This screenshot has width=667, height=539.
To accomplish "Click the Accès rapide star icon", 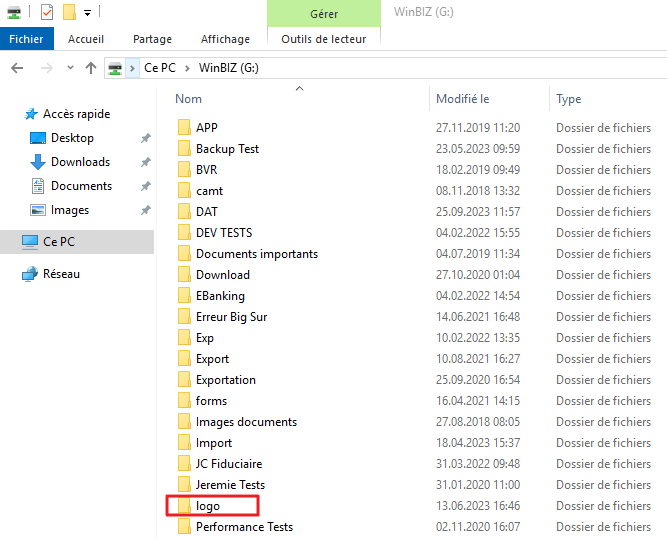I will [x=31, y=114].
